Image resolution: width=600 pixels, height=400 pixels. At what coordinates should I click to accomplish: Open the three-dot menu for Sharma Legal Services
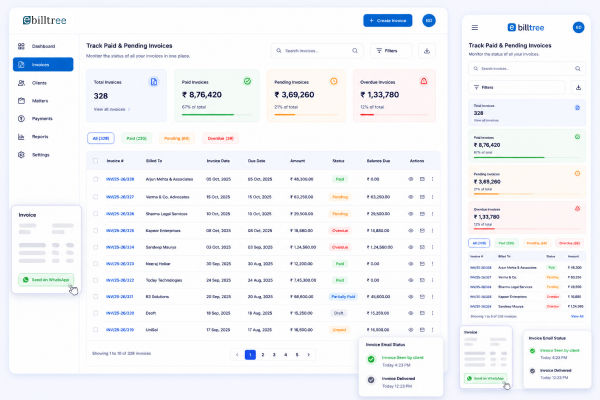[x=432, y=214]
